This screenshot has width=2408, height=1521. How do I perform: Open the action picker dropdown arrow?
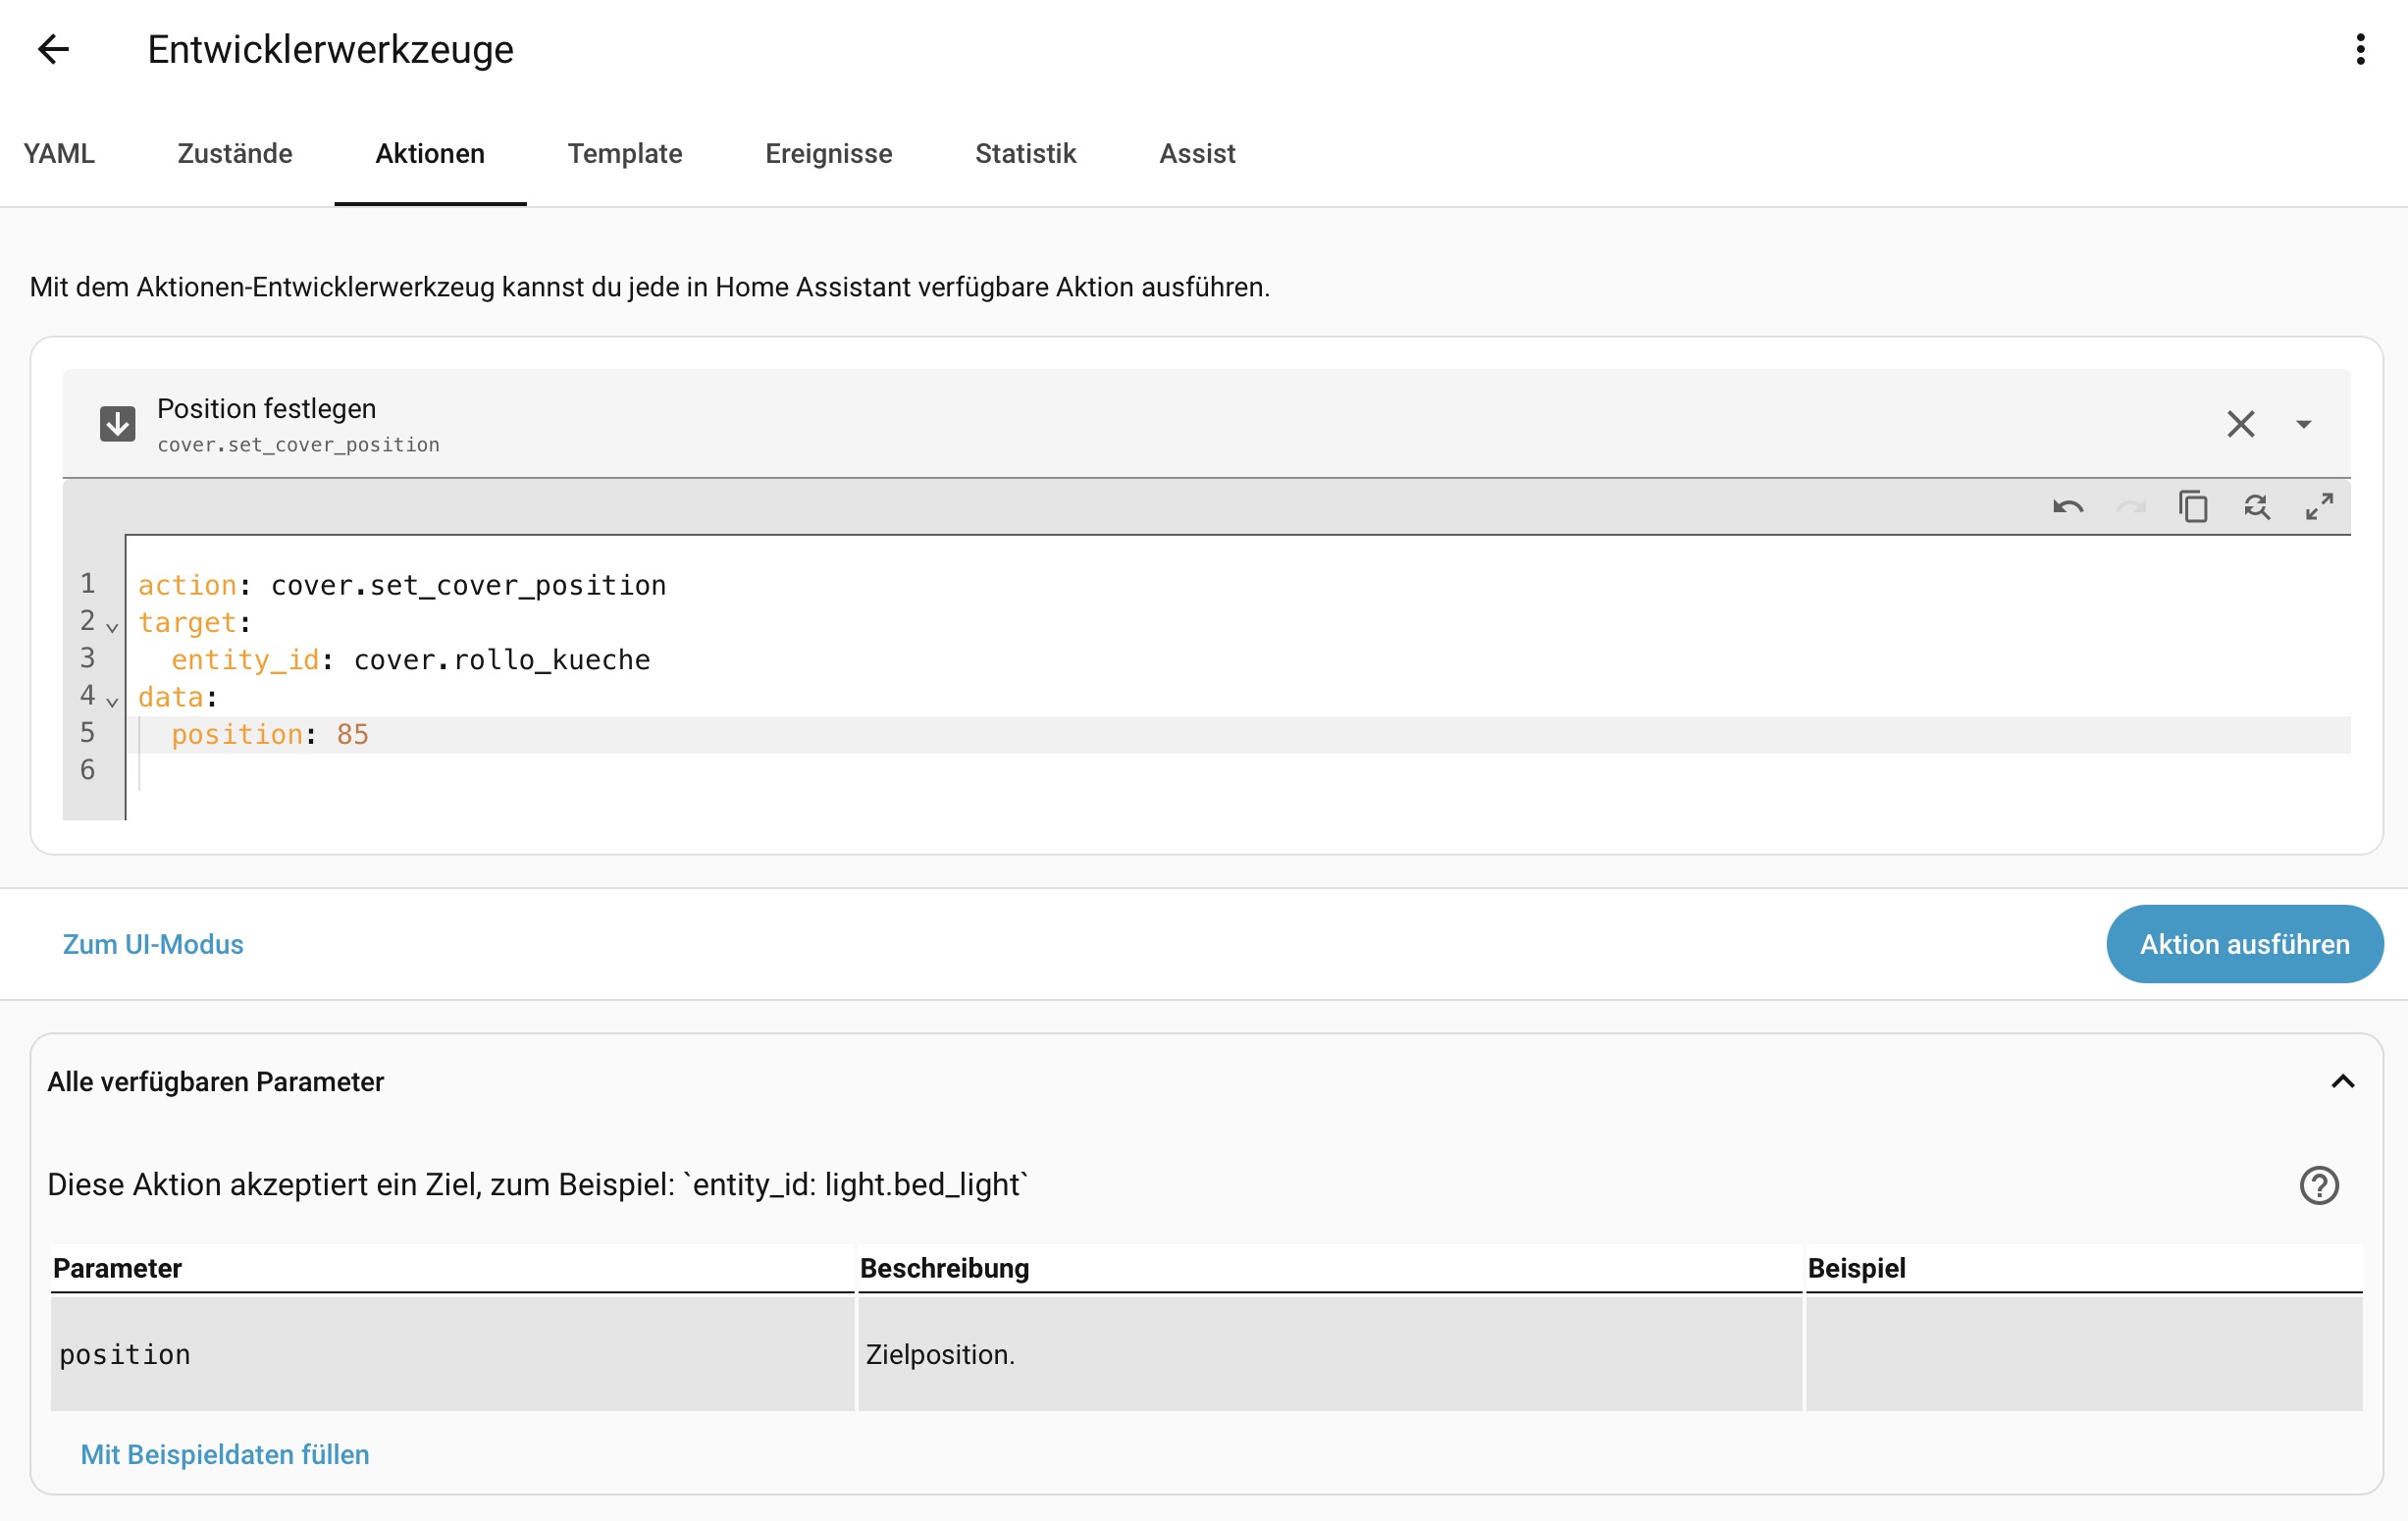click(2303, 424)
